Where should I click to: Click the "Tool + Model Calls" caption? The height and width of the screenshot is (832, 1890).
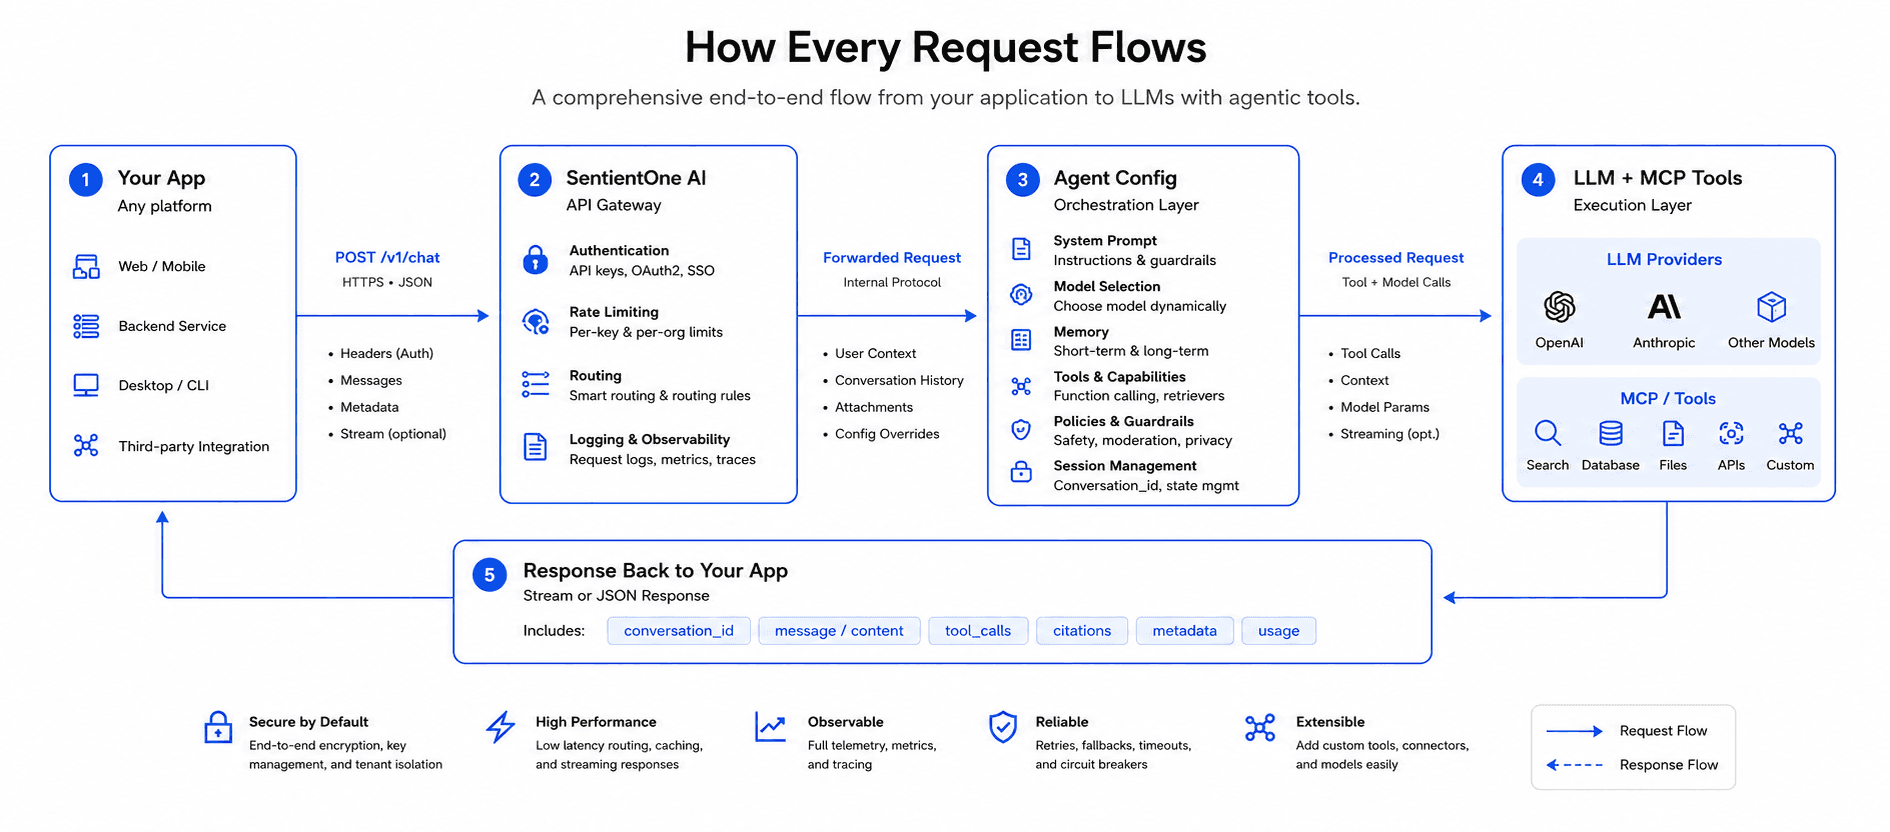point(1396,283)
